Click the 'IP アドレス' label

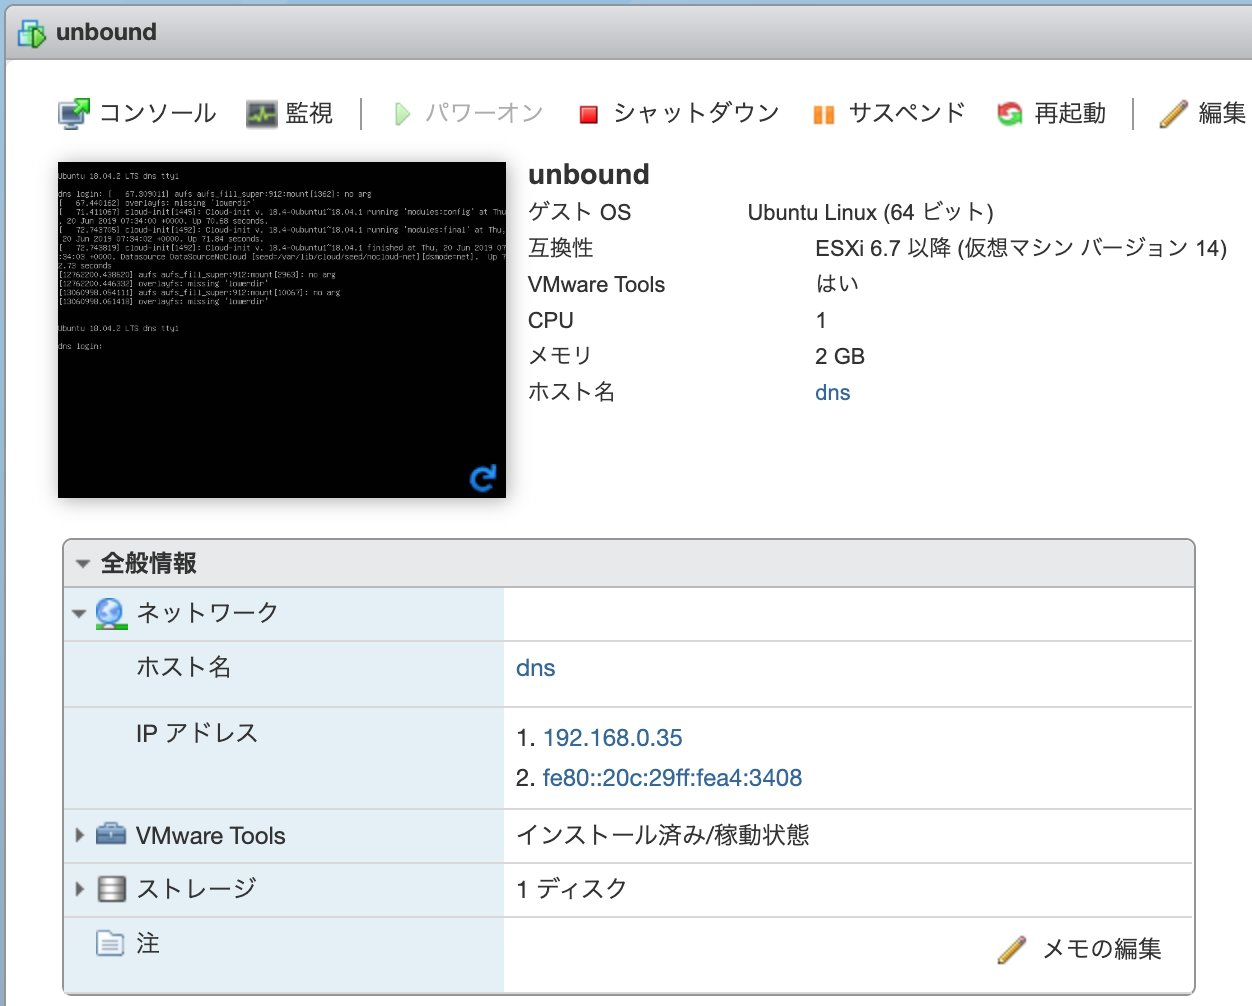coord(197,733)
